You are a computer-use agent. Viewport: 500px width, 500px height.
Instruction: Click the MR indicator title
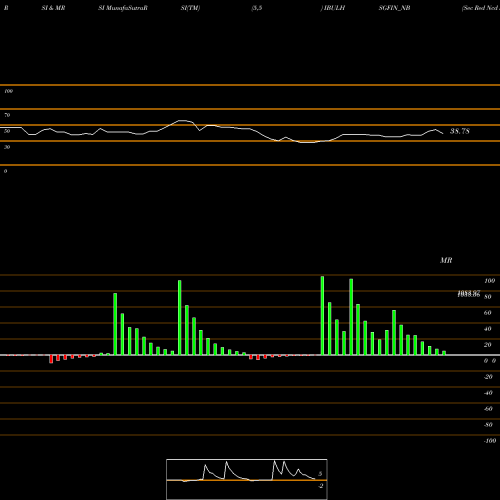(446, 260)
